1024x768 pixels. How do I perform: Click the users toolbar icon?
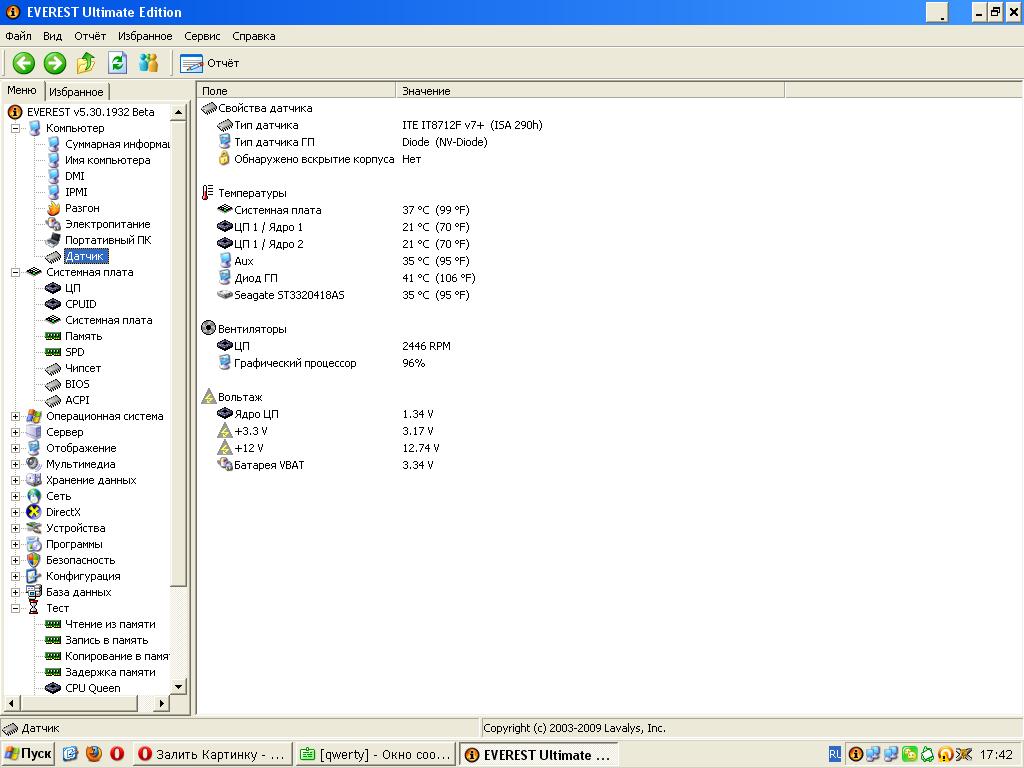click(149, 63)
